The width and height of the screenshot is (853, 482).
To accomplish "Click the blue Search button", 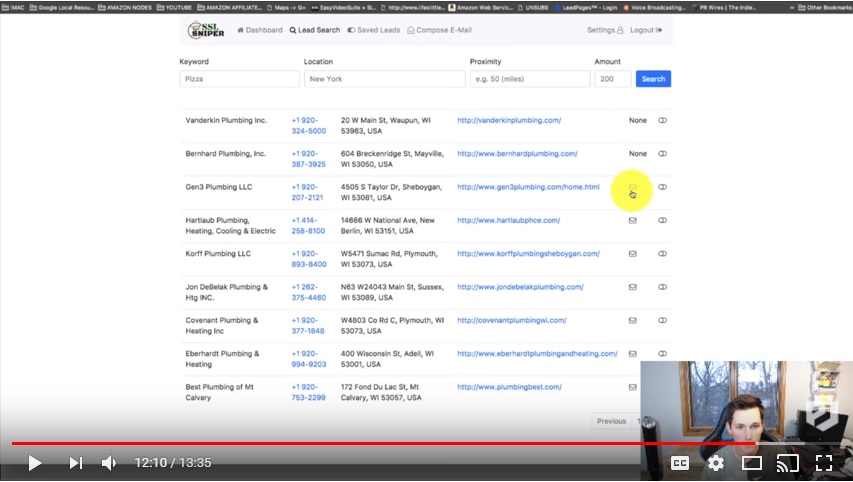I will [653, 79].
